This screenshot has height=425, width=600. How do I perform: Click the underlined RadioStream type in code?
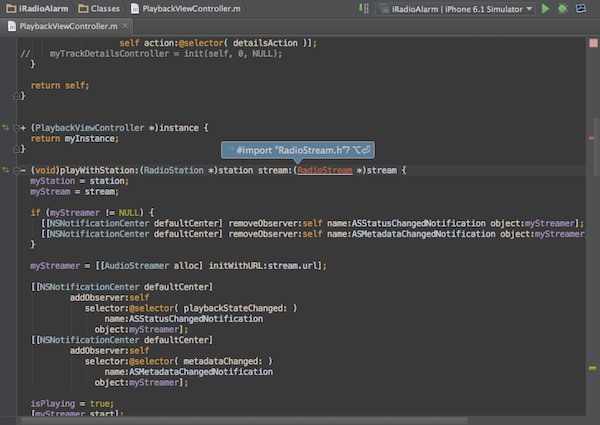[325, 171]
